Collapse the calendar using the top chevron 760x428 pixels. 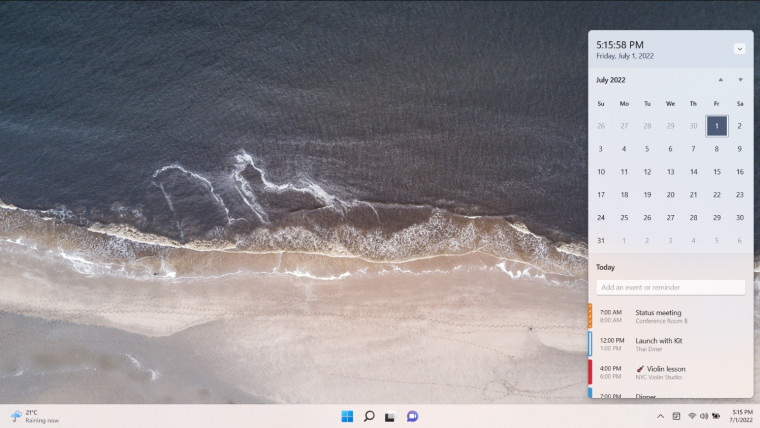[739, 48]
